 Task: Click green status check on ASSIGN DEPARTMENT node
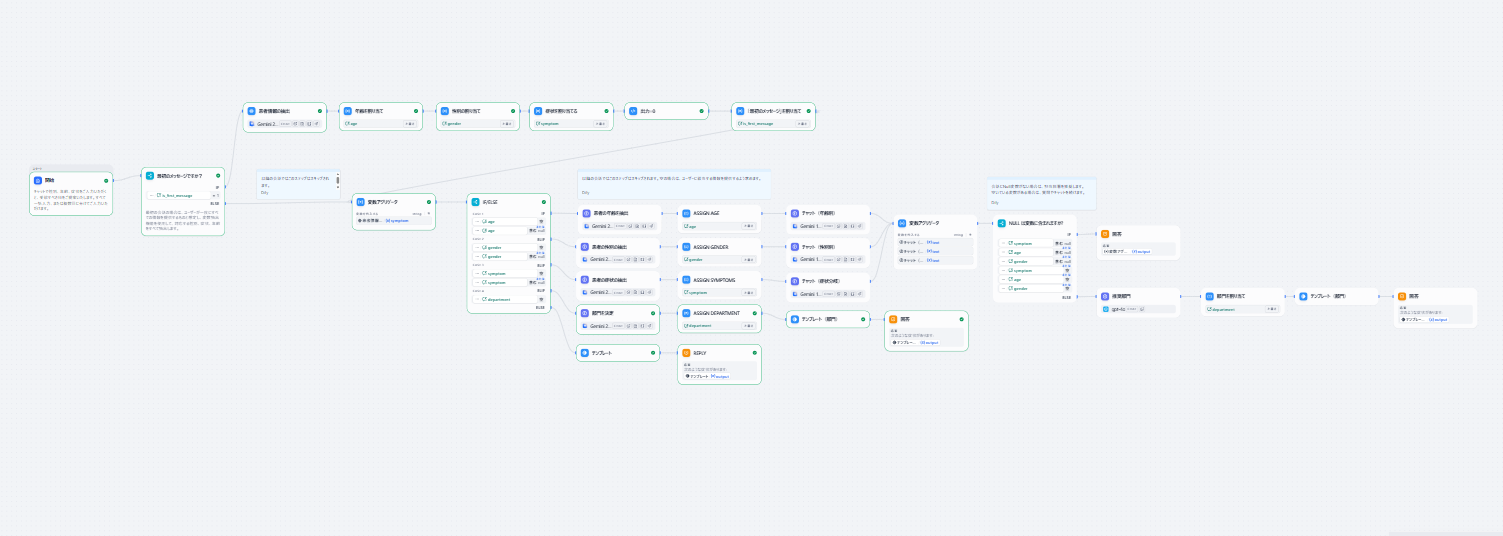pos(754,313)
